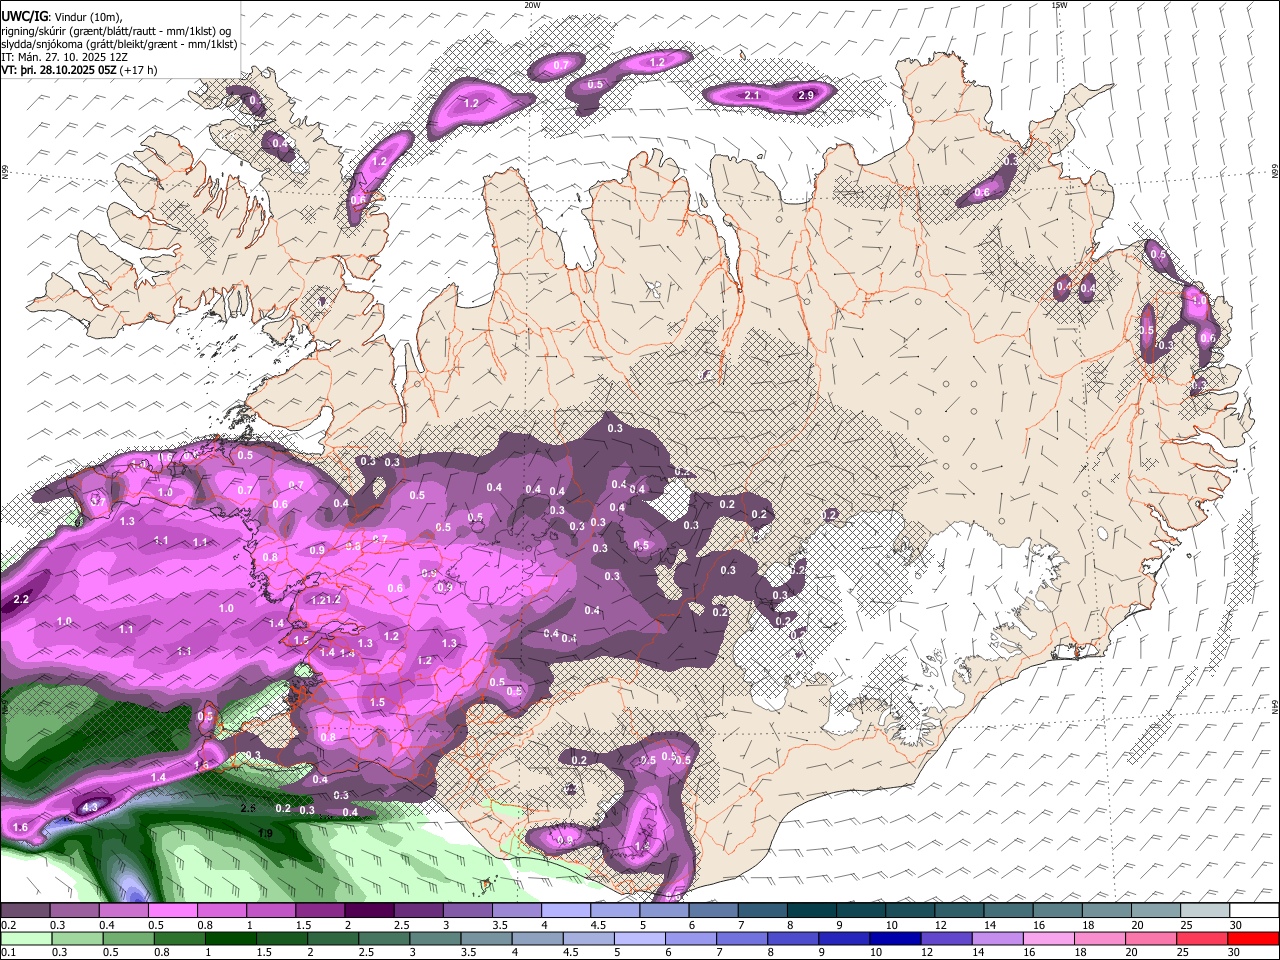Click the '0.4' label on the upper legend
This screenshot has width=1280, height=960.
pyautogui.click(x=107, y=925)
